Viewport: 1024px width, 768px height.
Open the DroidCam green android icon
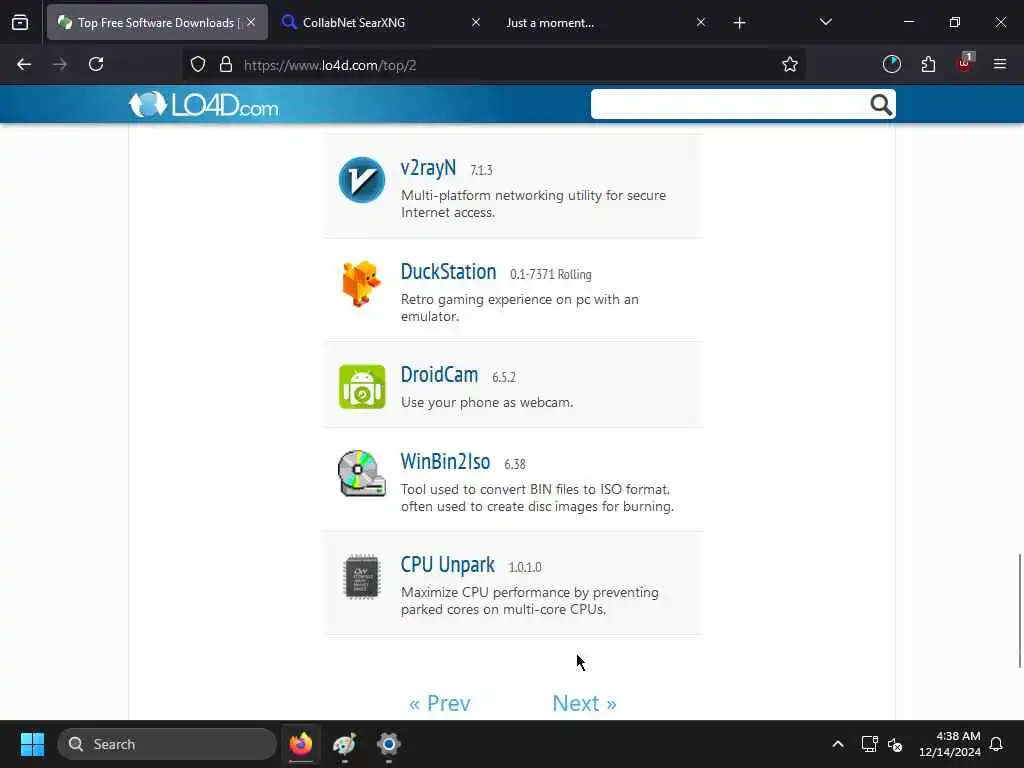point(362,387)
